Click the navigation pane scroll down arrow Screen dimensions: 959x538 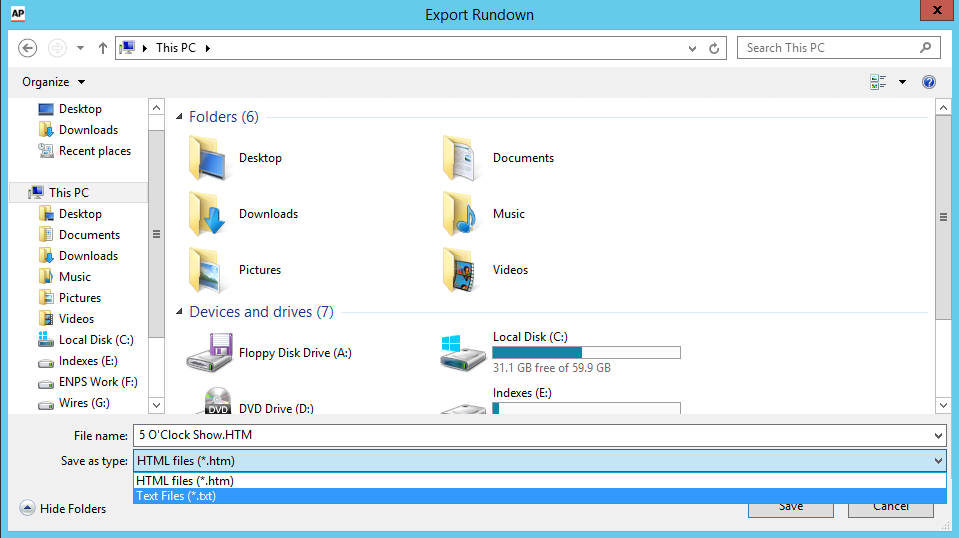[x=157, y=405]
